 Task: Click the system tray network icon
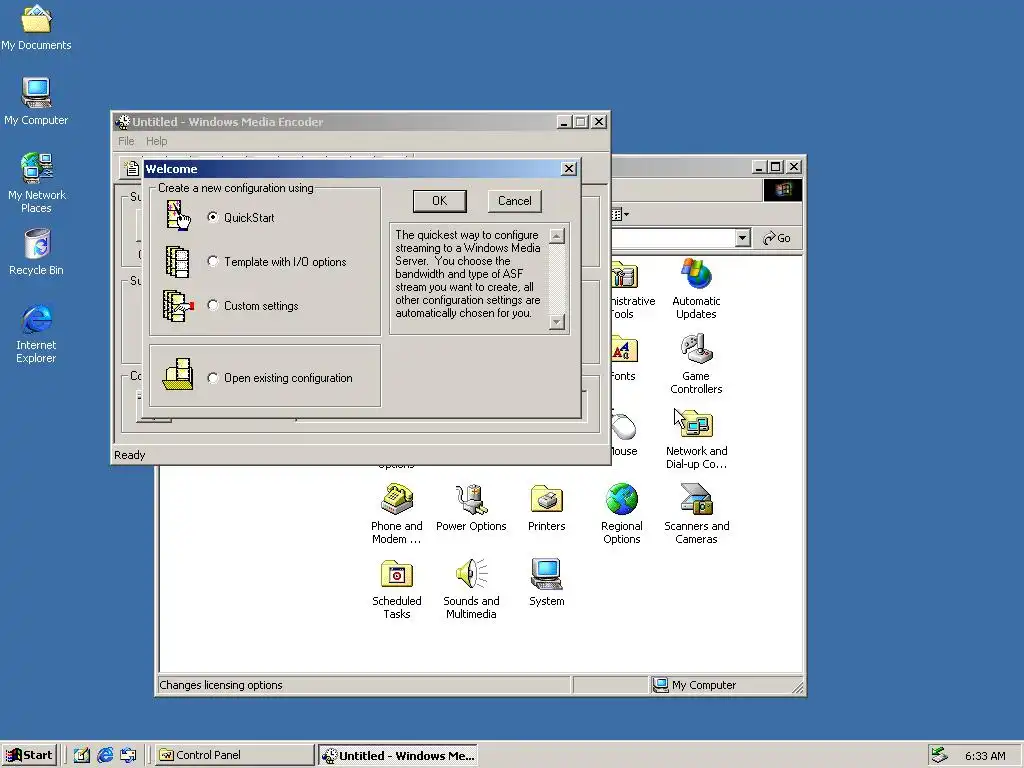[939, 755]
